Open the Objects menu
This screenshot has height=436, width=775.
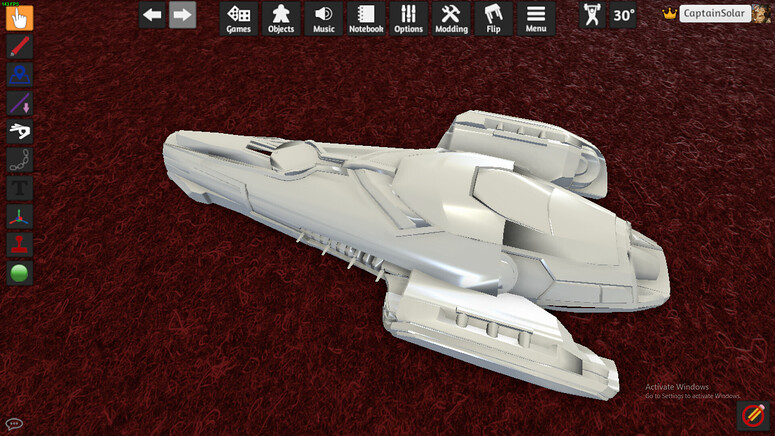(x=281, y=19)
